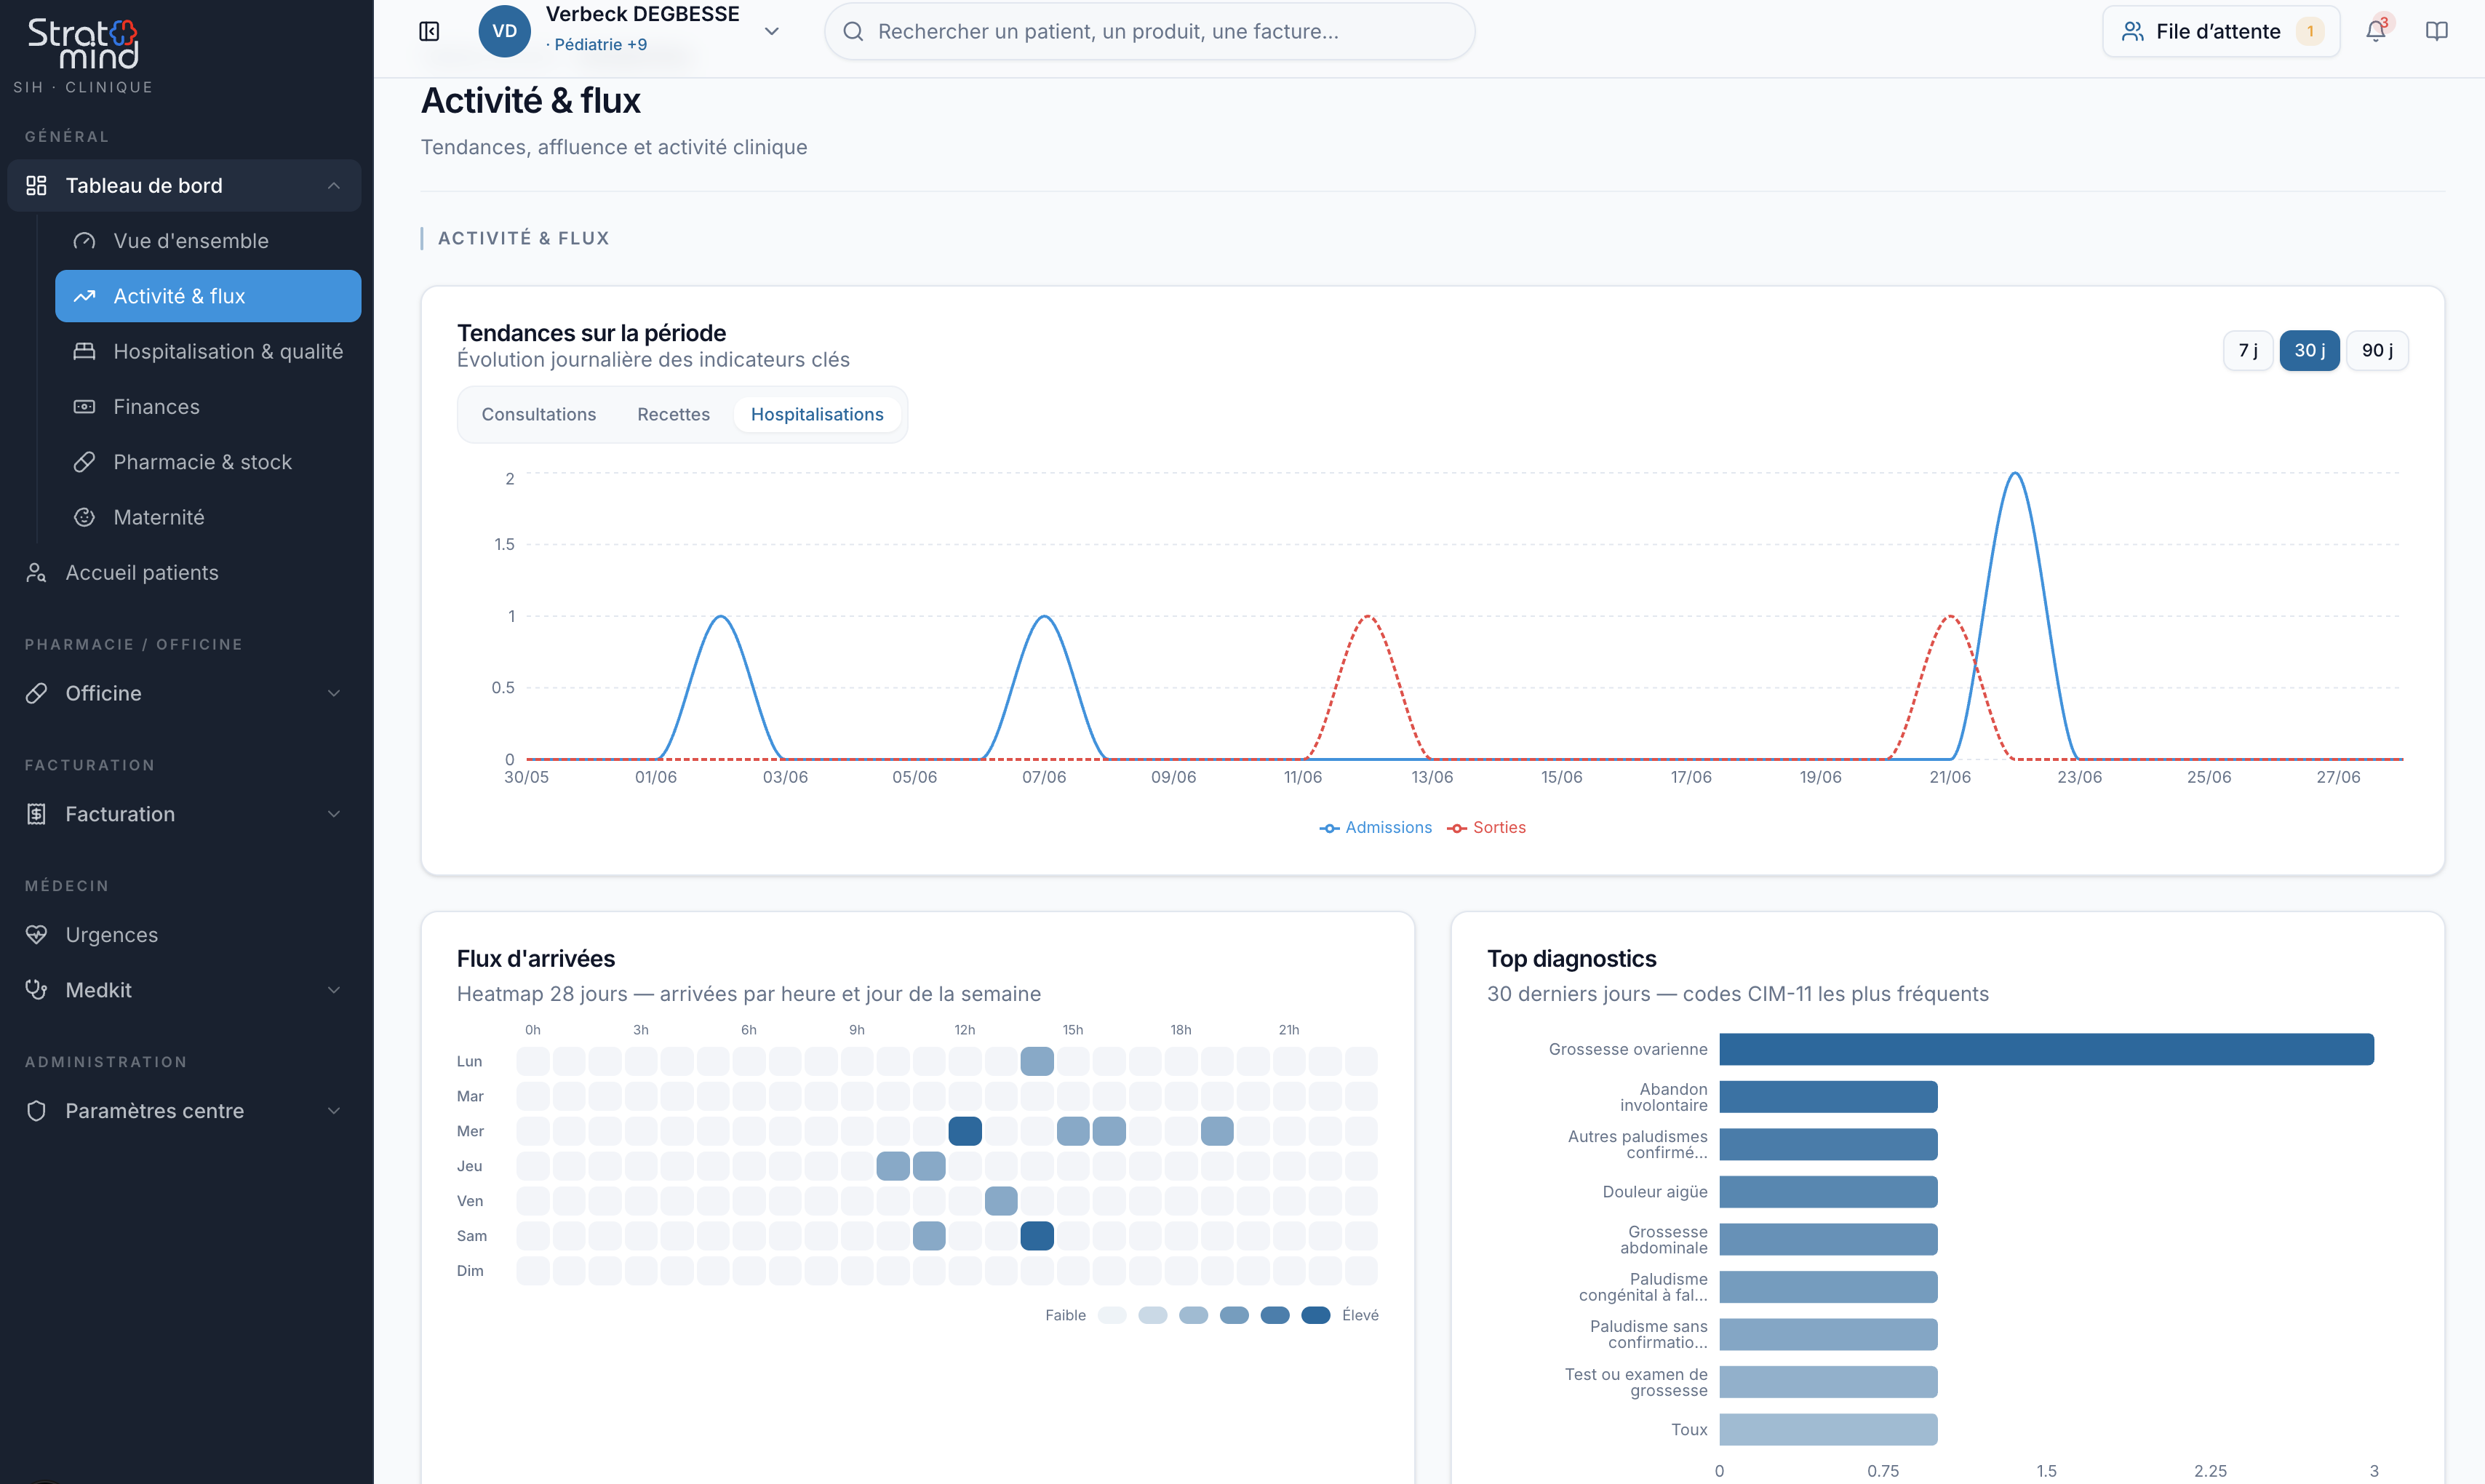This screenshot has width=2485, height=1484.
Task: Click the Paramètres centre shield icon
Action: pyautogui.click(x=37, y=1111)
